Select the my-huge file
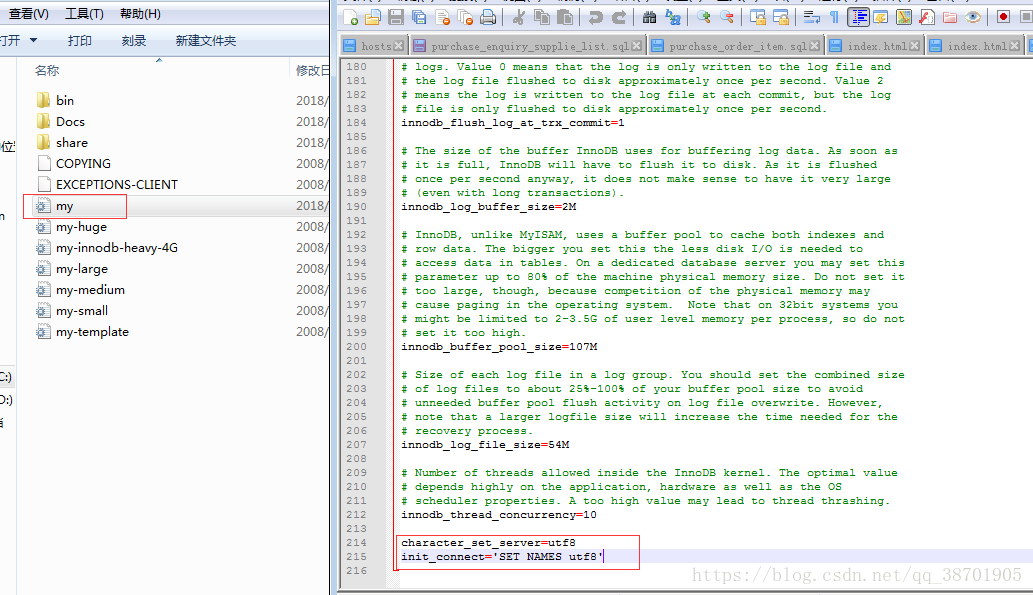 click(x=81, y=227)
